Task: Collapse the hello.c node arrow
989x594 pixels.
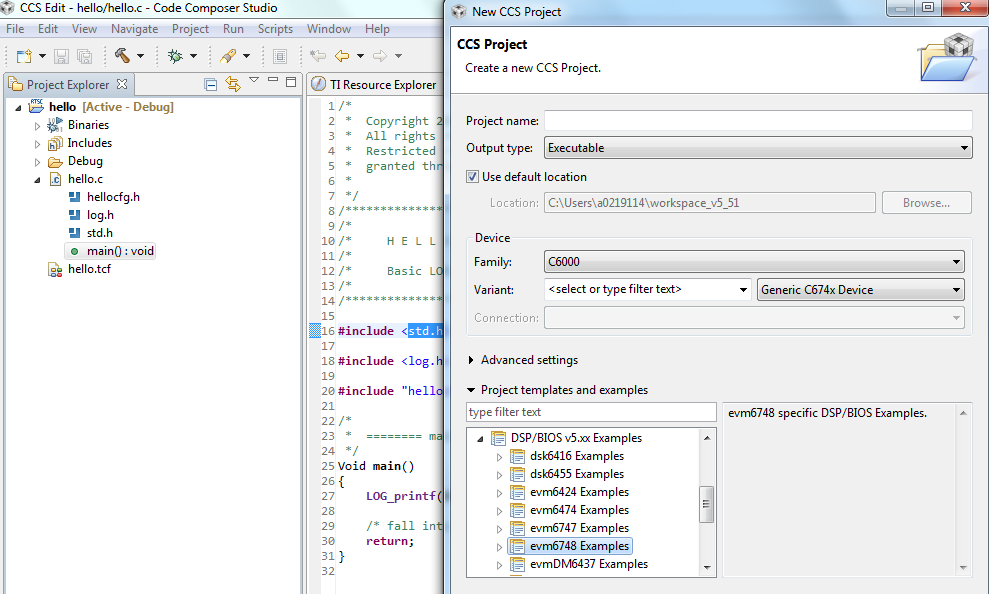Action: click(x=37, y=180)
